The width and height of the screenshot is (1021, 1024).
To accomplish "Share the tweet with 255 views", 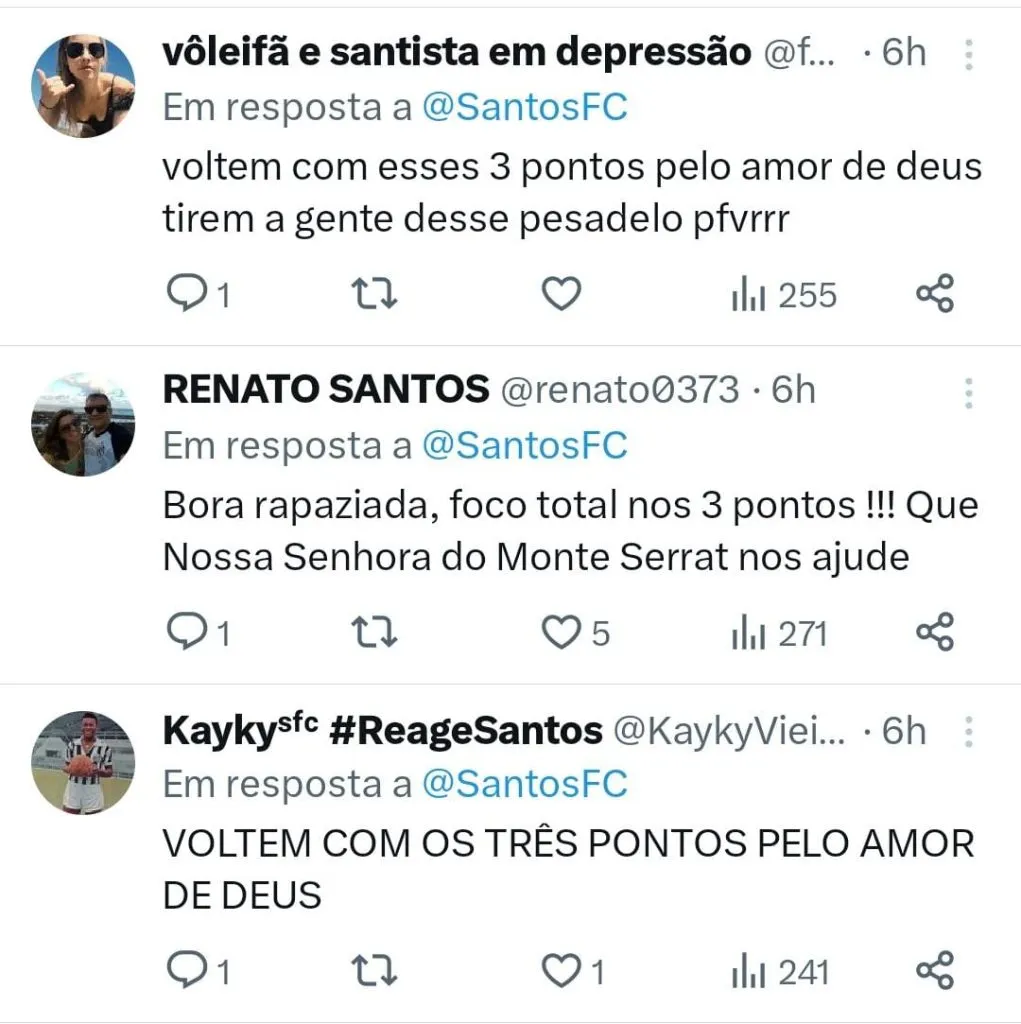I will [x=935, y=295].
